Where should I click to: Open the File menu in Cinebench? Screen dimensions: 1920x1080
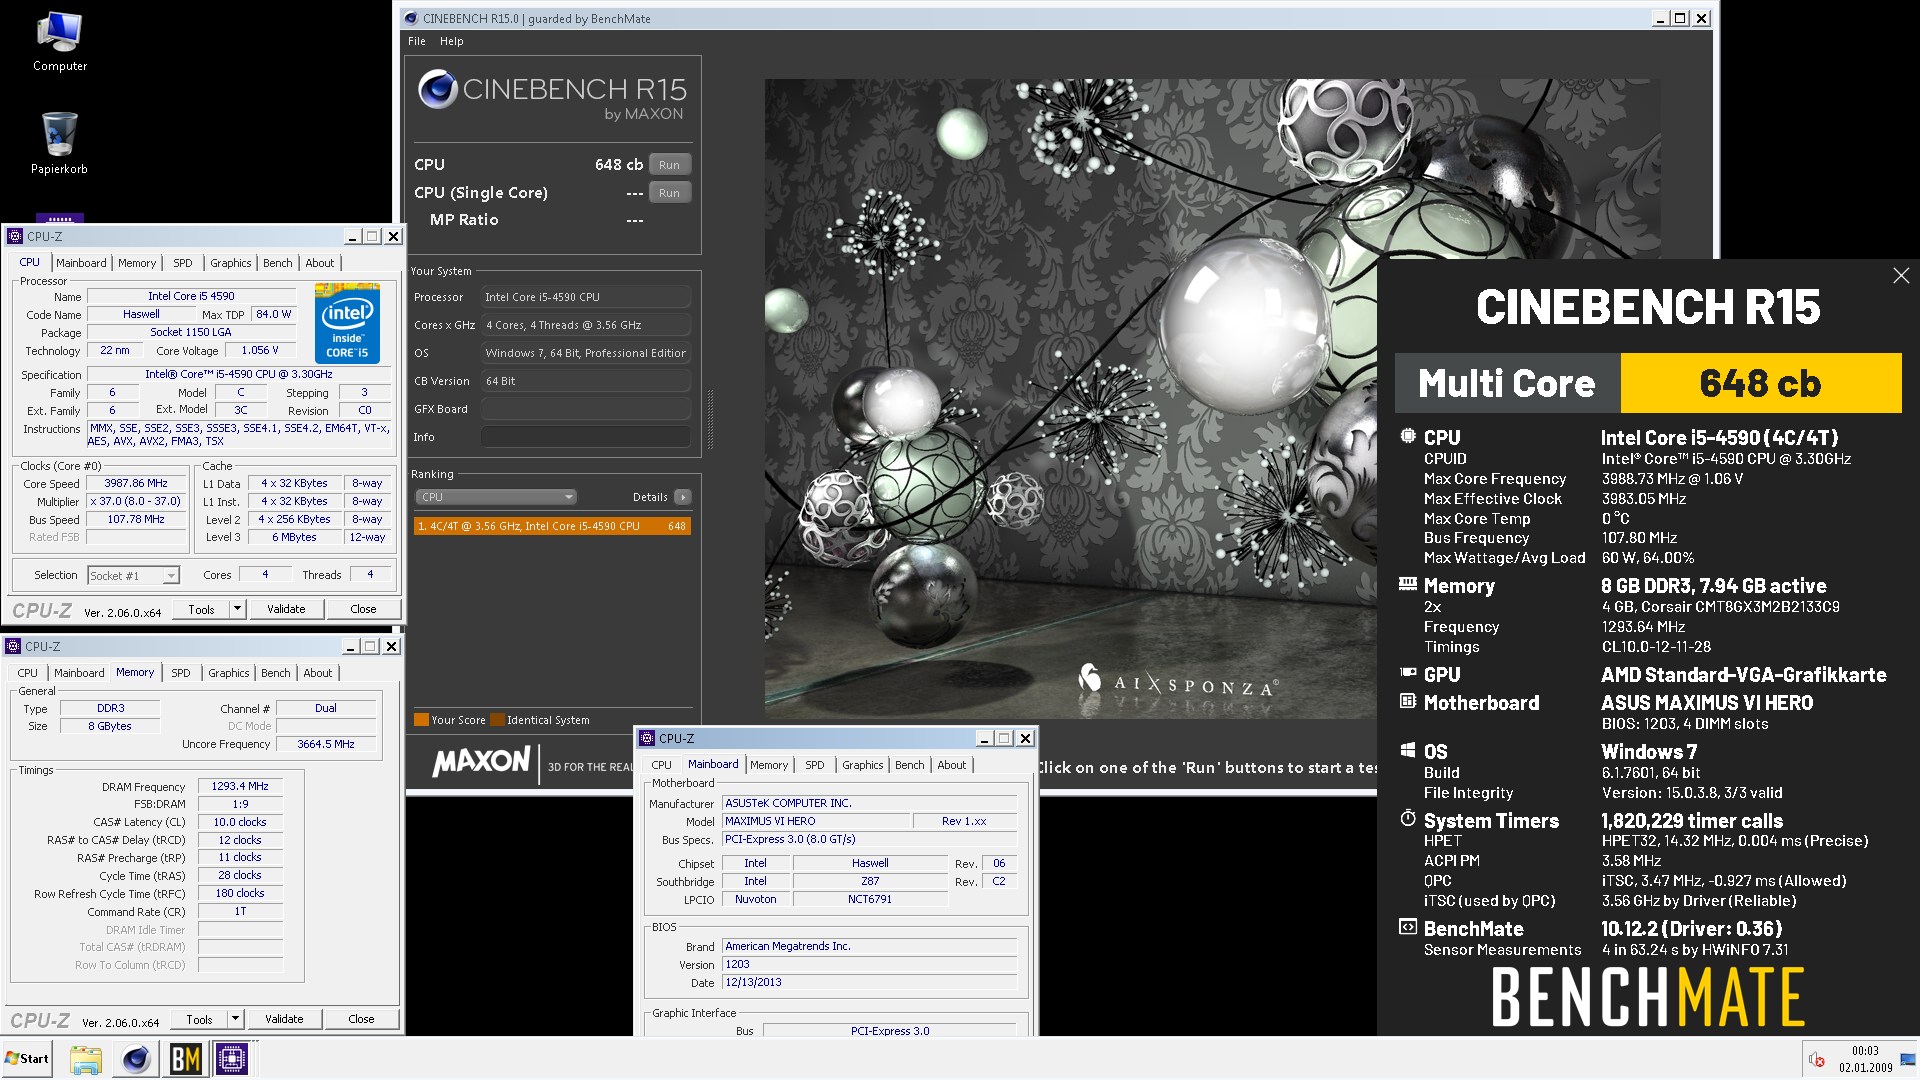pyautogui.click(x=417, y=41)
